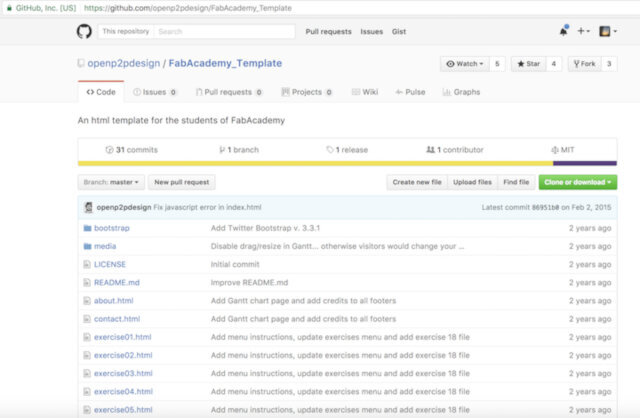Image resolution: width=640 pixels, height=418 pixels.
Task: Expand the Clone or download dropdown
Action: coord(578,182)
